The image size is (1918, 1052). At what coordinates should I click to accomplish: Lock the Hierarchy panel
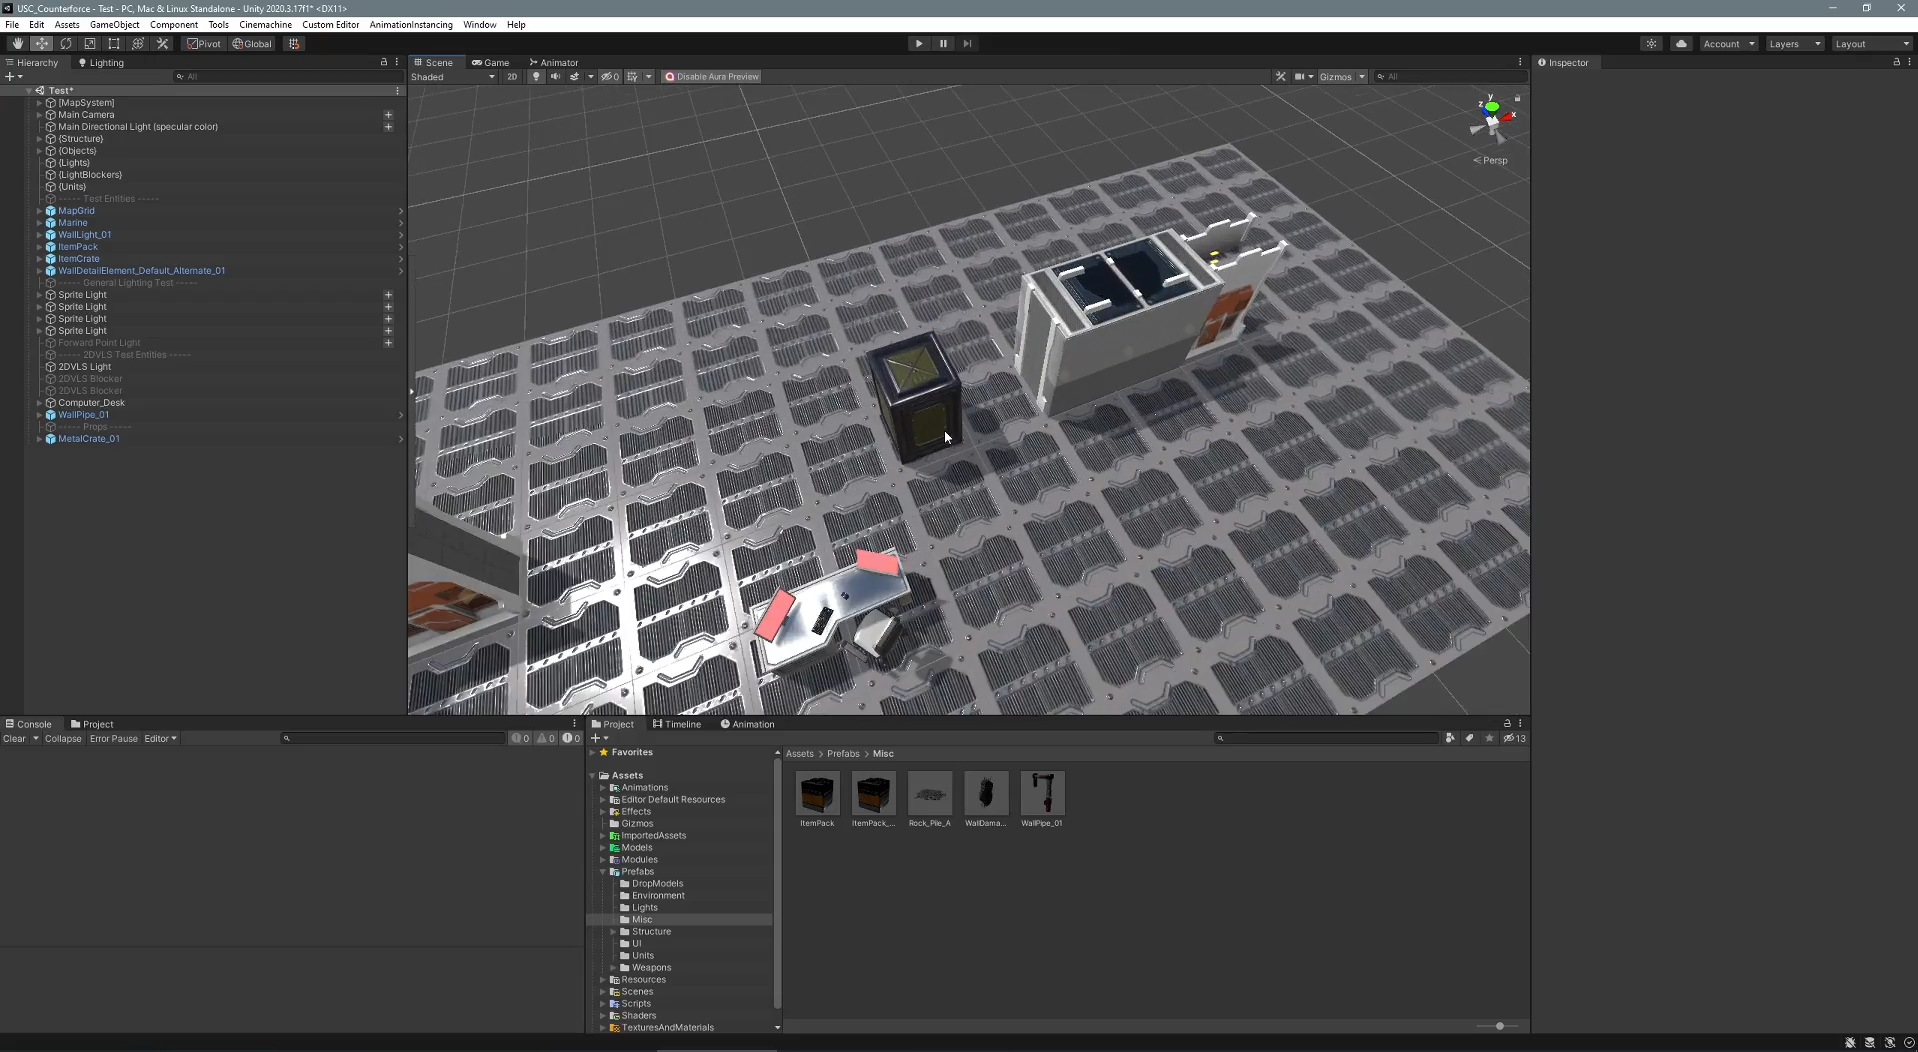click(384, 62)
